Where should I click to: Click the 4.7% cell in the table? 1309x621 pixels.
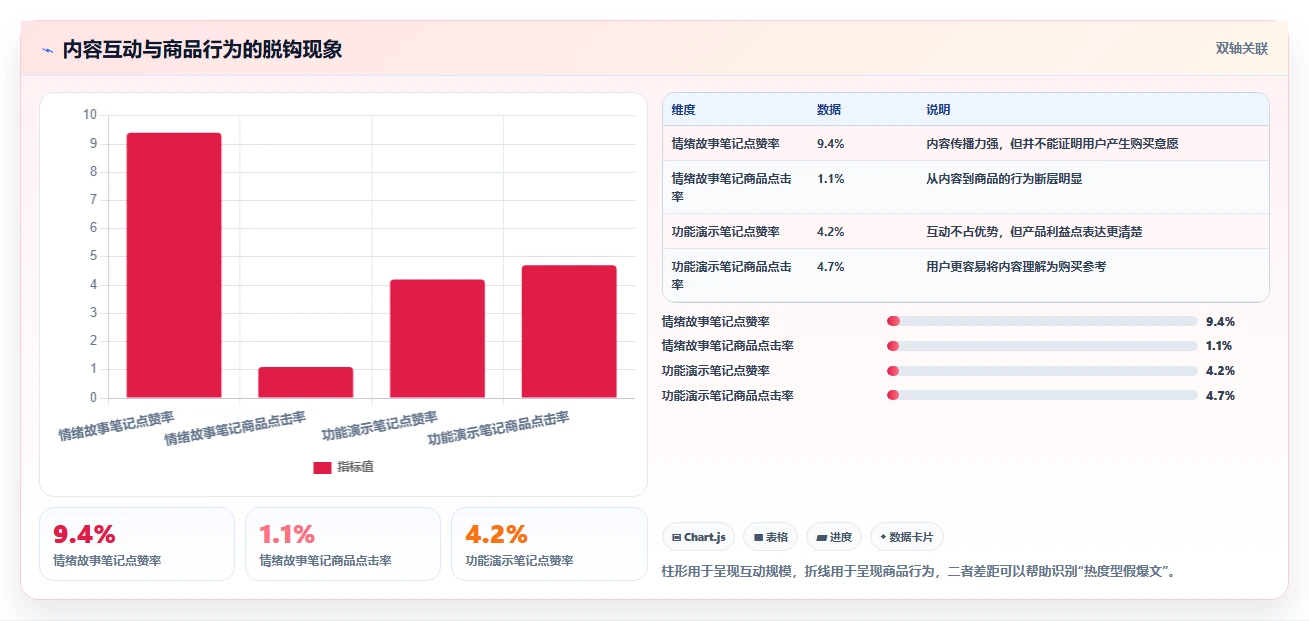(x=831, y=267)
